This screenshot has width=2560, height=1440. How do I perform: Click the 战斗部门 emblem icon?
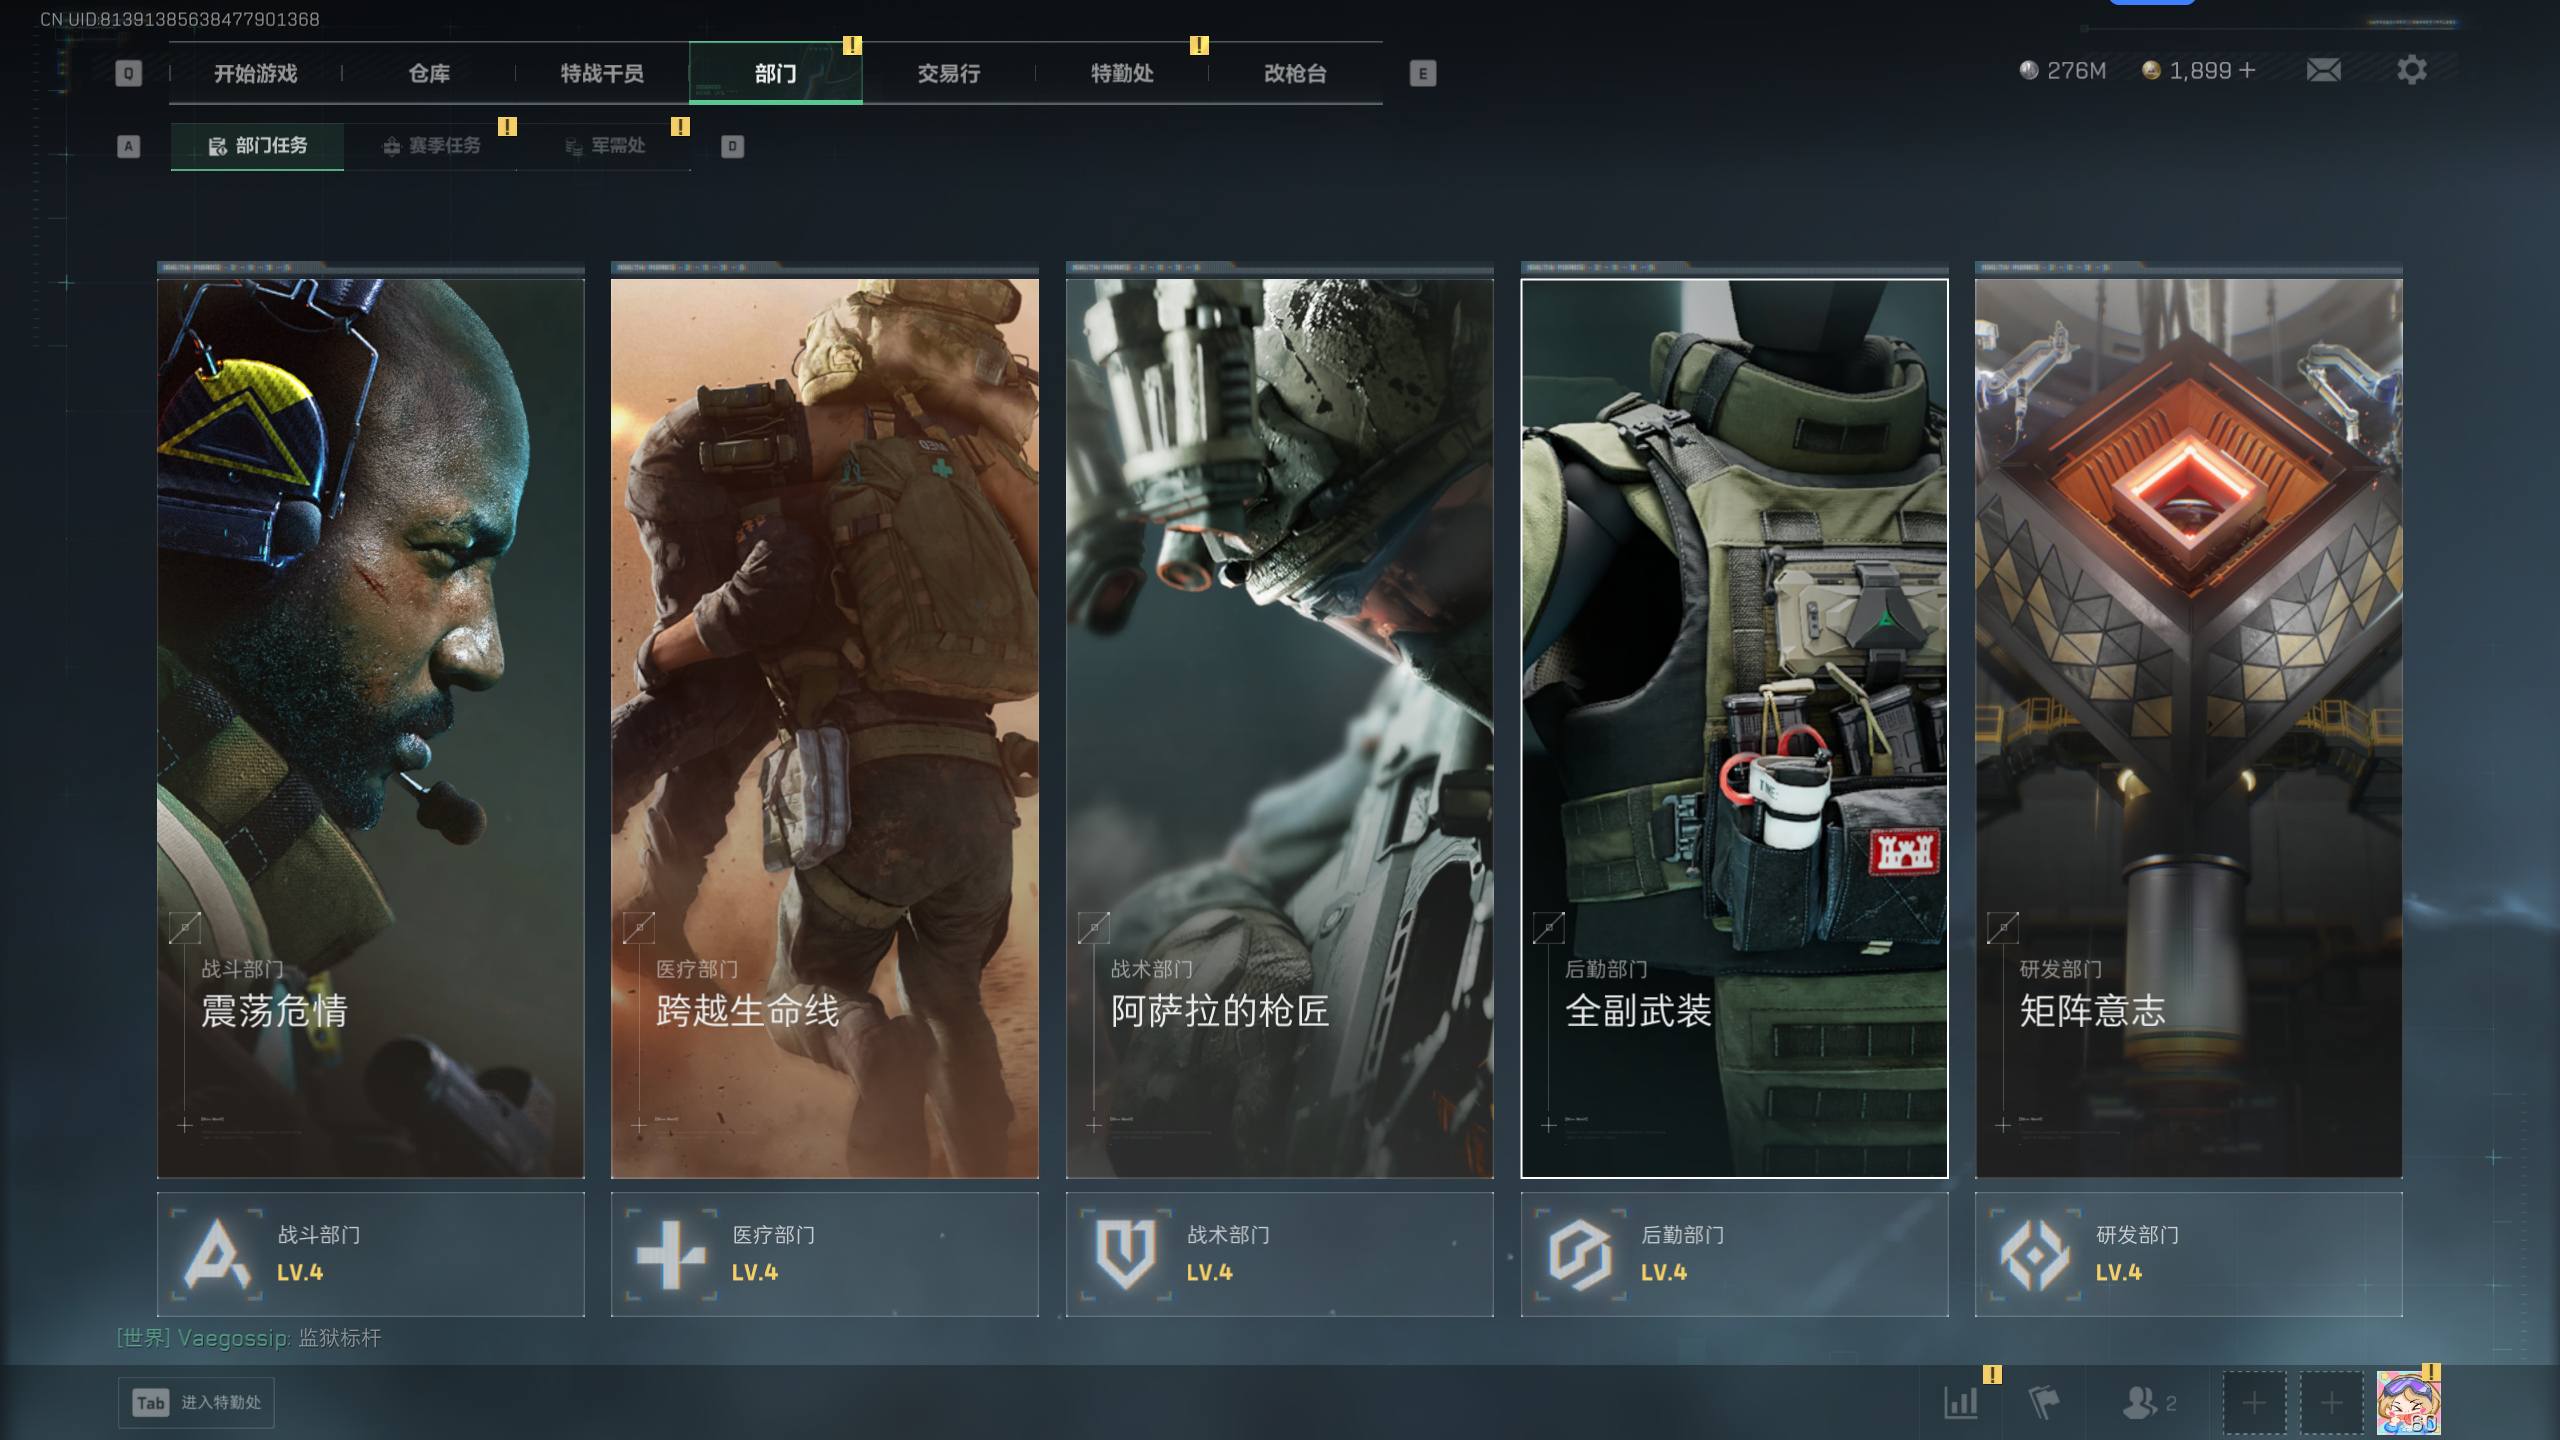point(217,1254)
